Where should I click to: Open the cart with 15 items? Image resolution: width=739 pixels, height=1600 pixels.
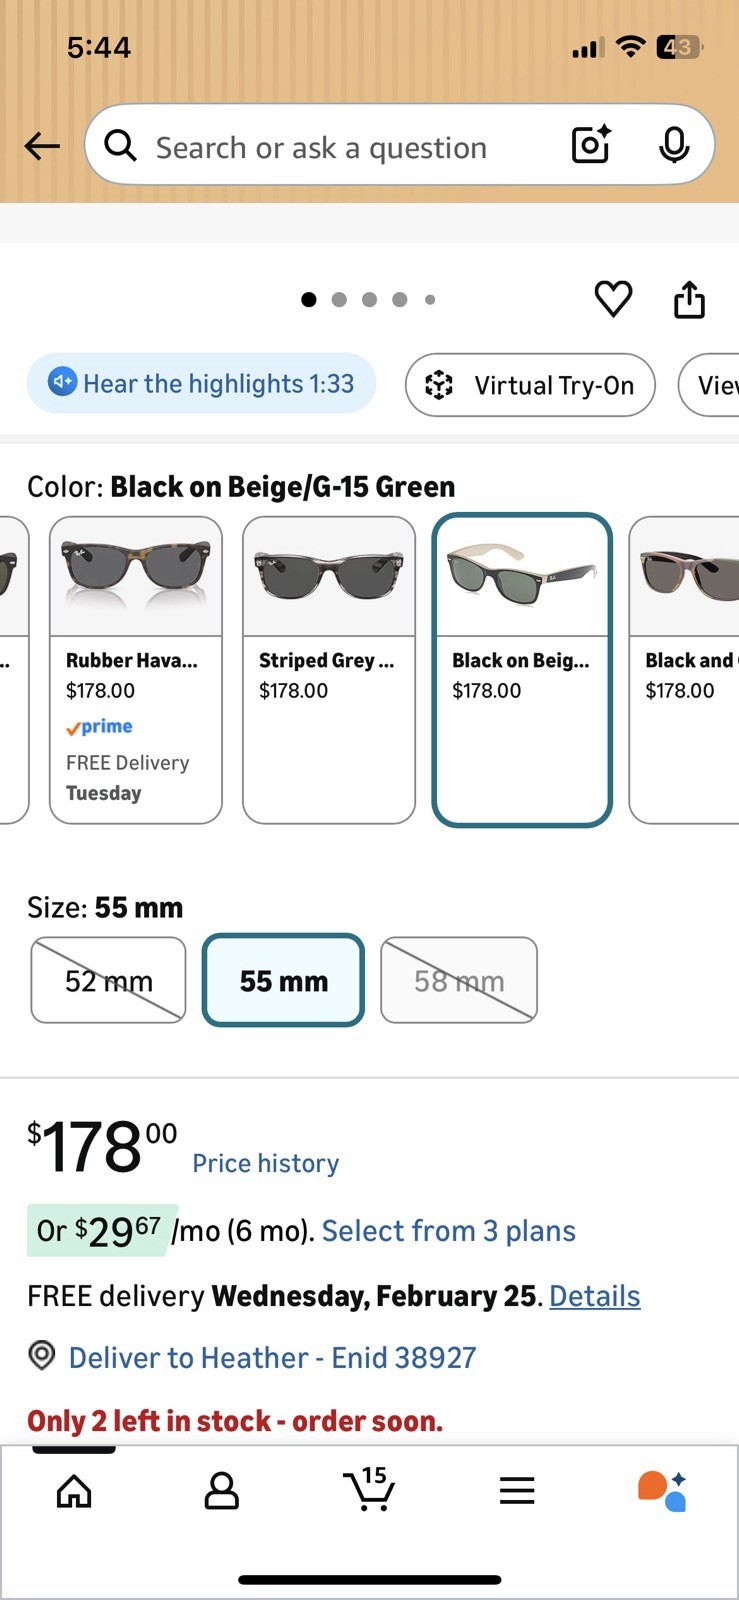[369, 1490]
